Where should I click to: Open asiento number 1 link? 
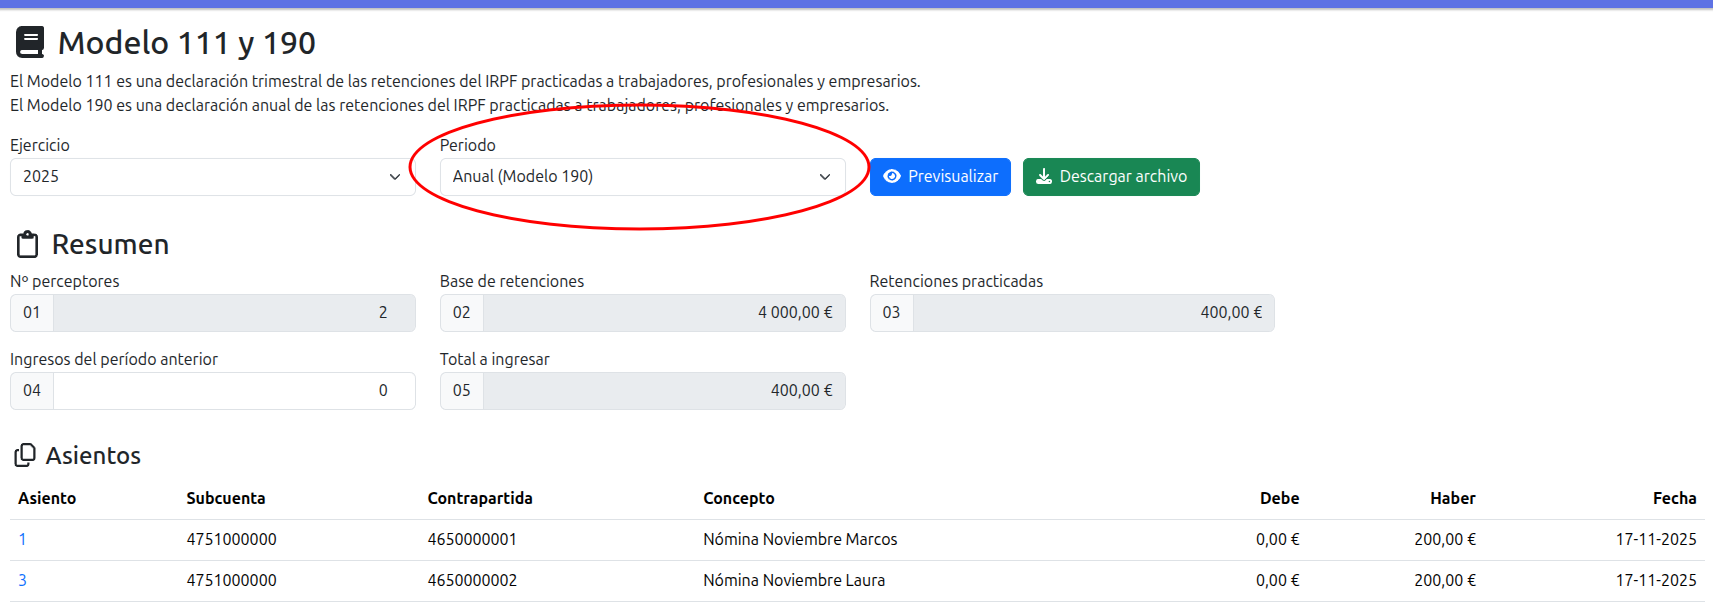click(x=22, y=540)
